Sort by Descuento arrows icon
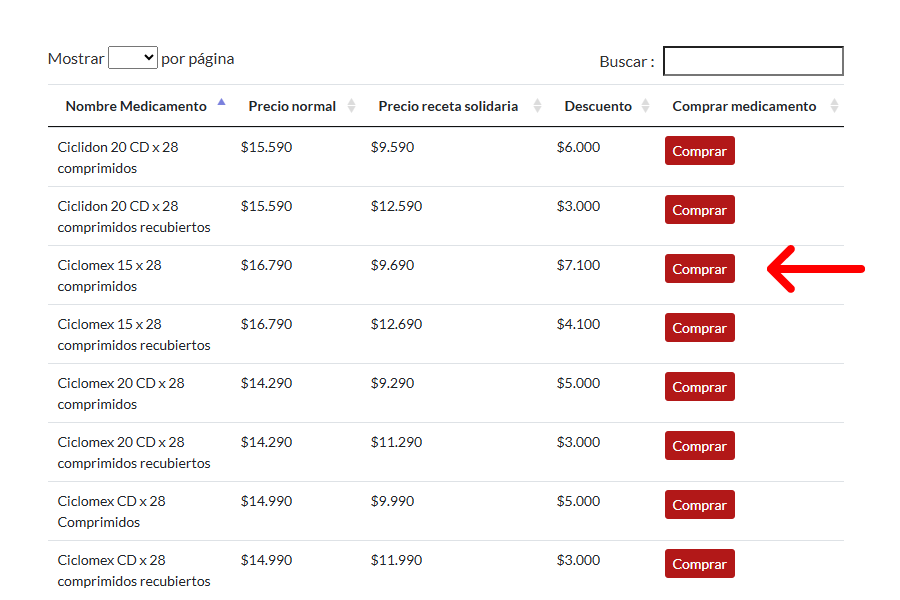Viewport: 900px width, 600px height. tap(645, 106)
